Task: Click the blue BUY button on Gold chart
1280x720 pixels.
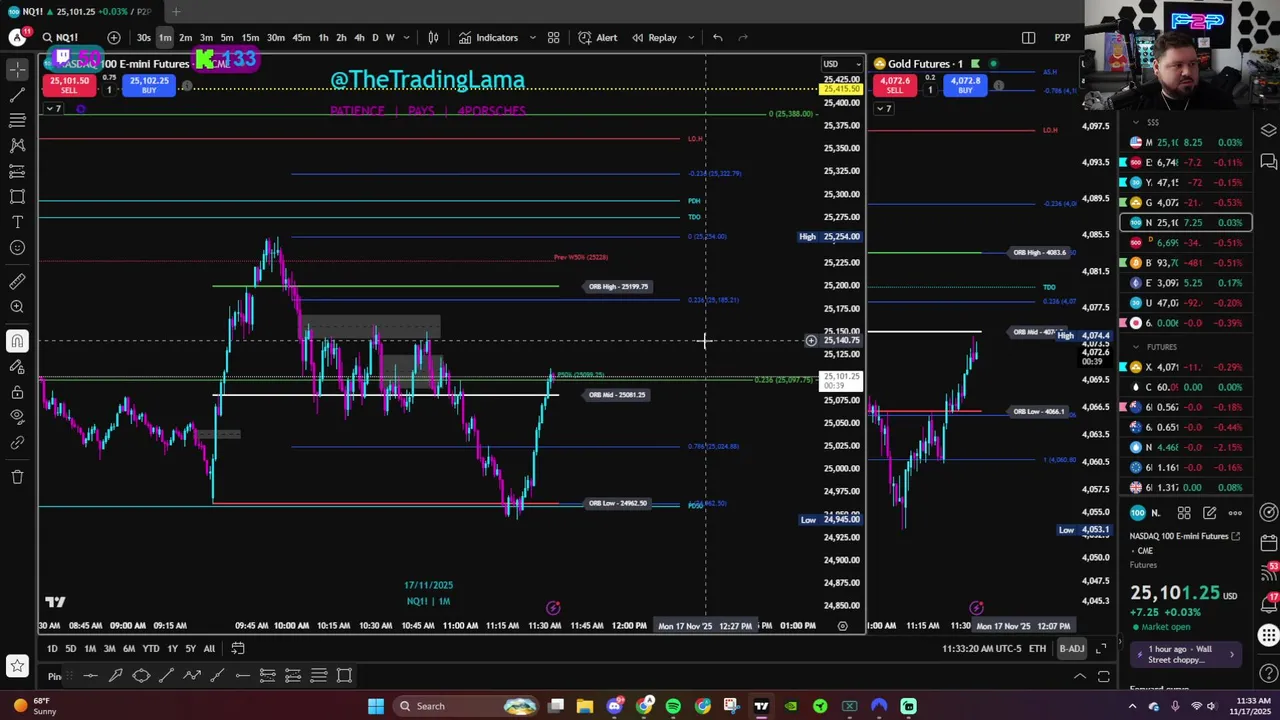Action: click(965, 85)
